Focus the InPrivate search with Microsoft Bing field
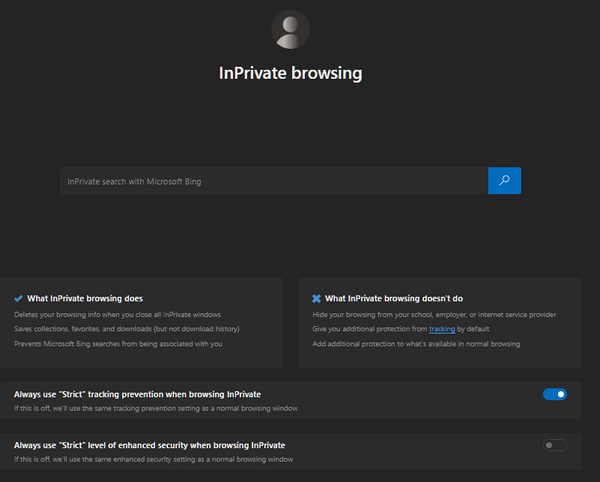Image resolution: width=600 pixels, height=482 pixels. pyautogui.click(x=274, y=181)
